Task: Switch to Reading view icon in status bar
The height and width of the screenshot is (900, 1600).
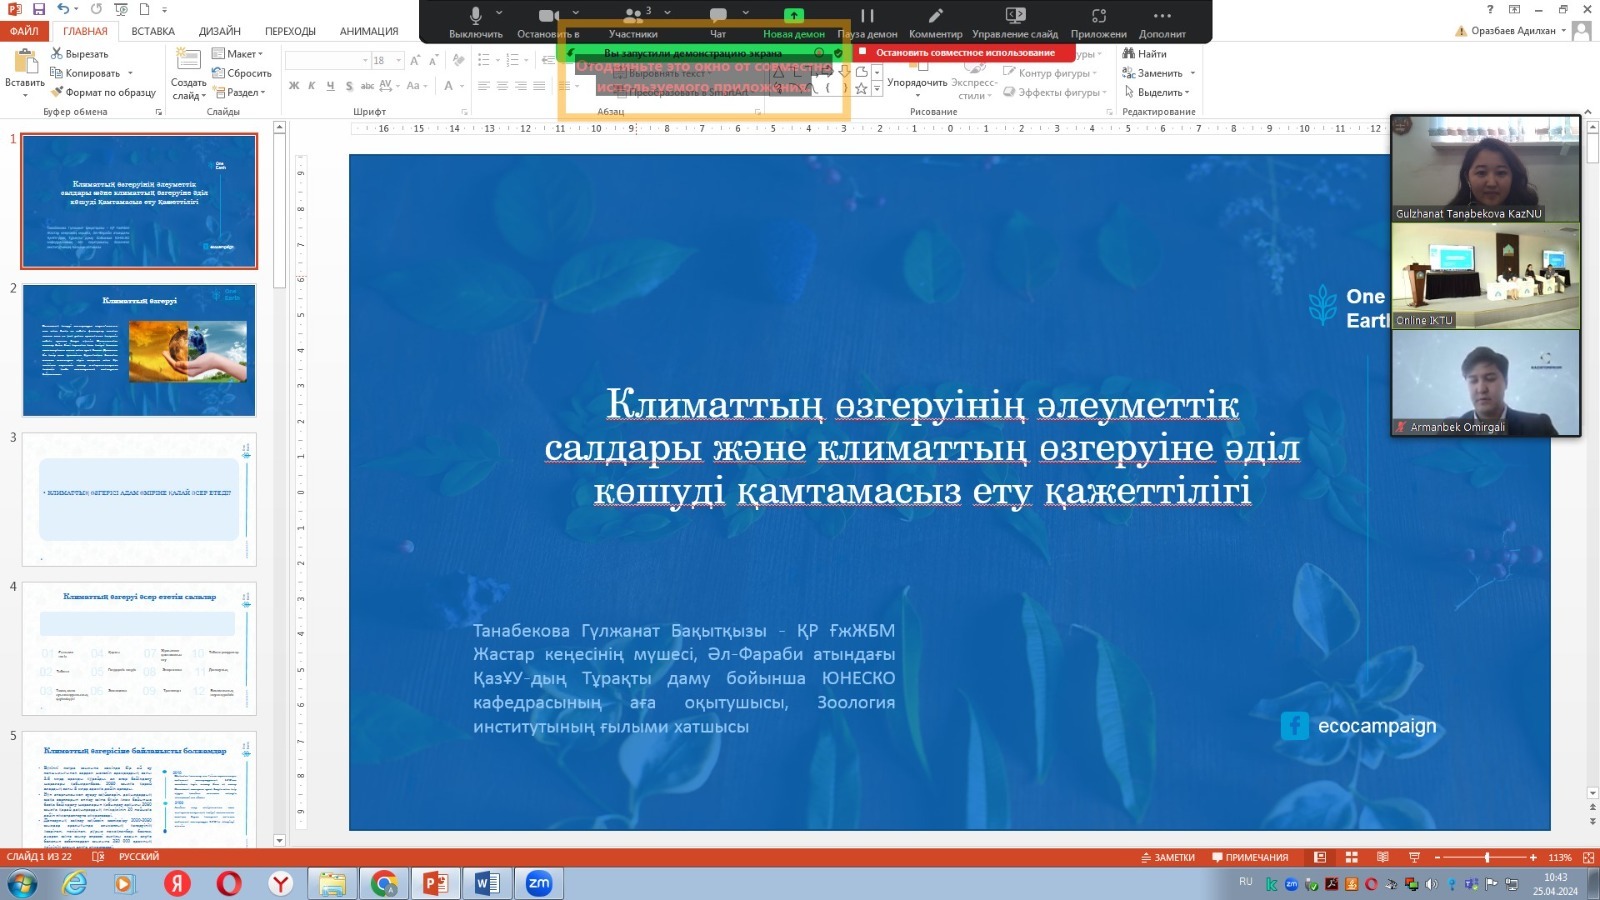Action: (x=1383, y=857)
